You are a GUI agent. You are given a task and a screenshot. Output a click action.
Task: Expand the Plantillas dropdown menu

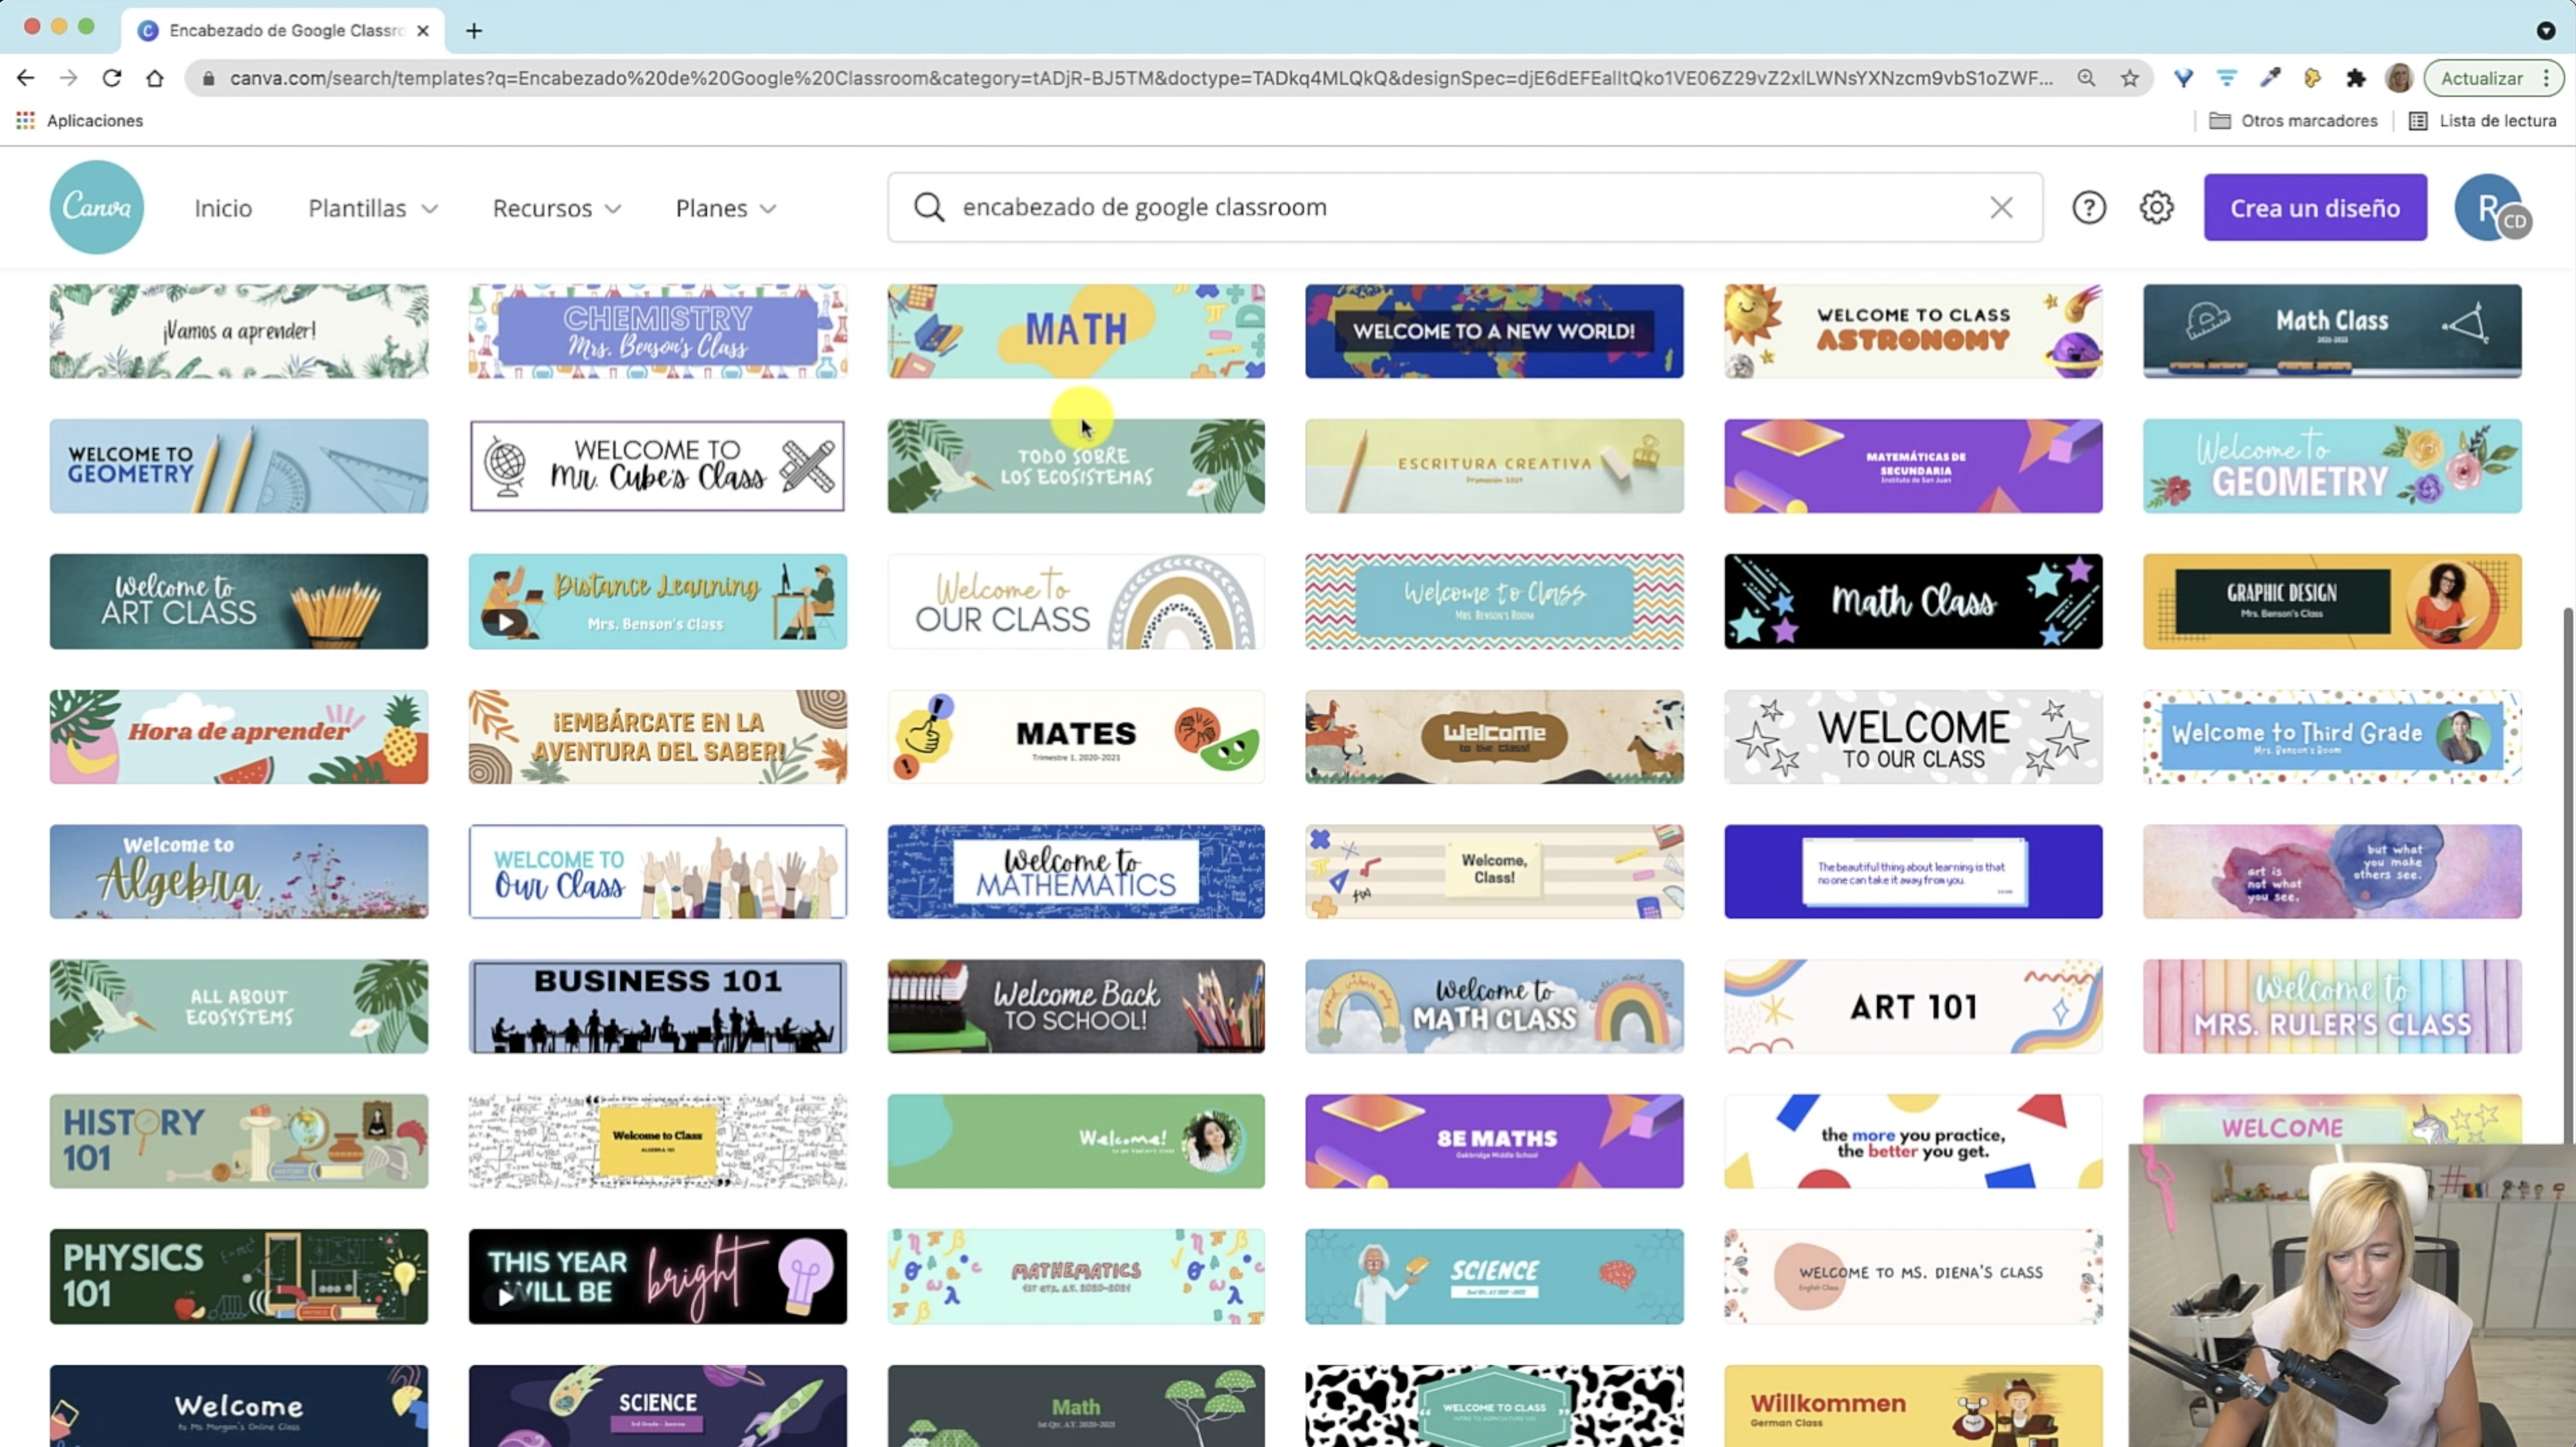[372, 208]
